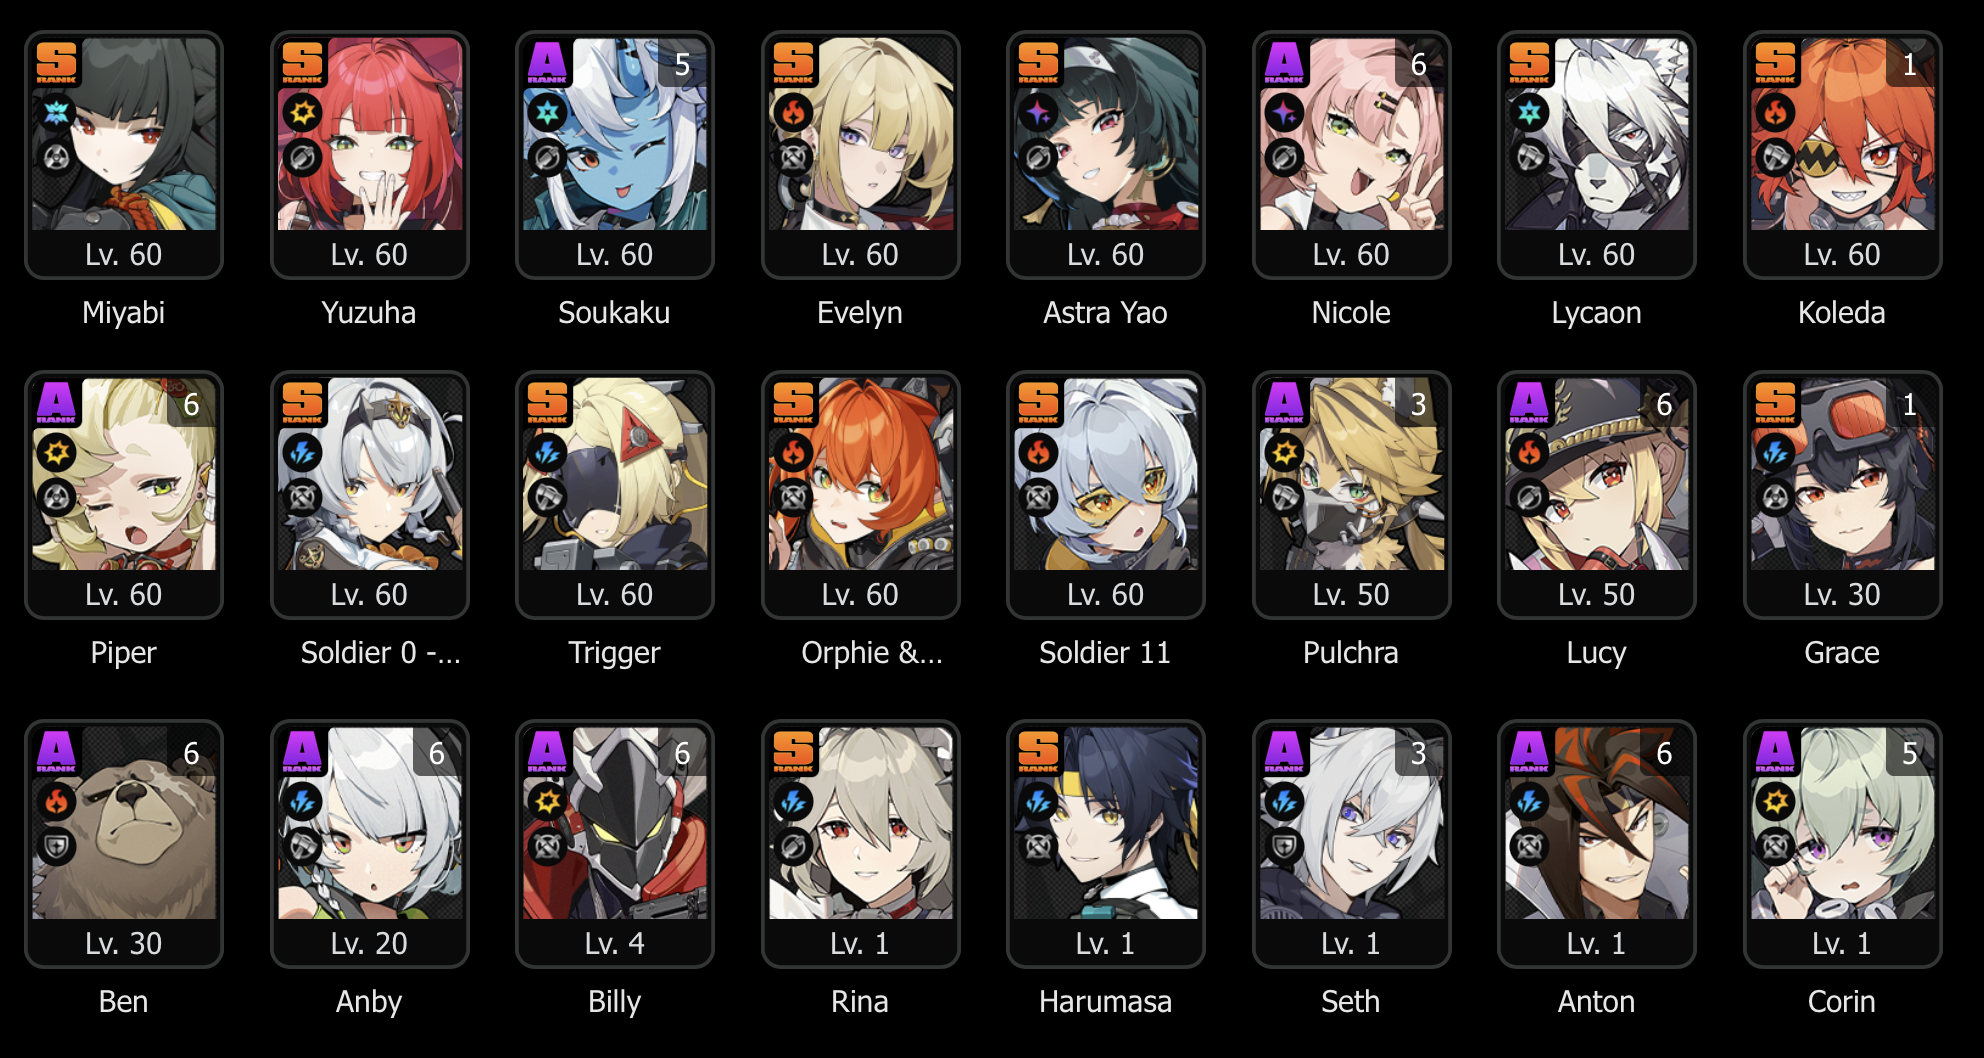Click the number 6 badge on Lucy's card

(x=1664, y=404)
